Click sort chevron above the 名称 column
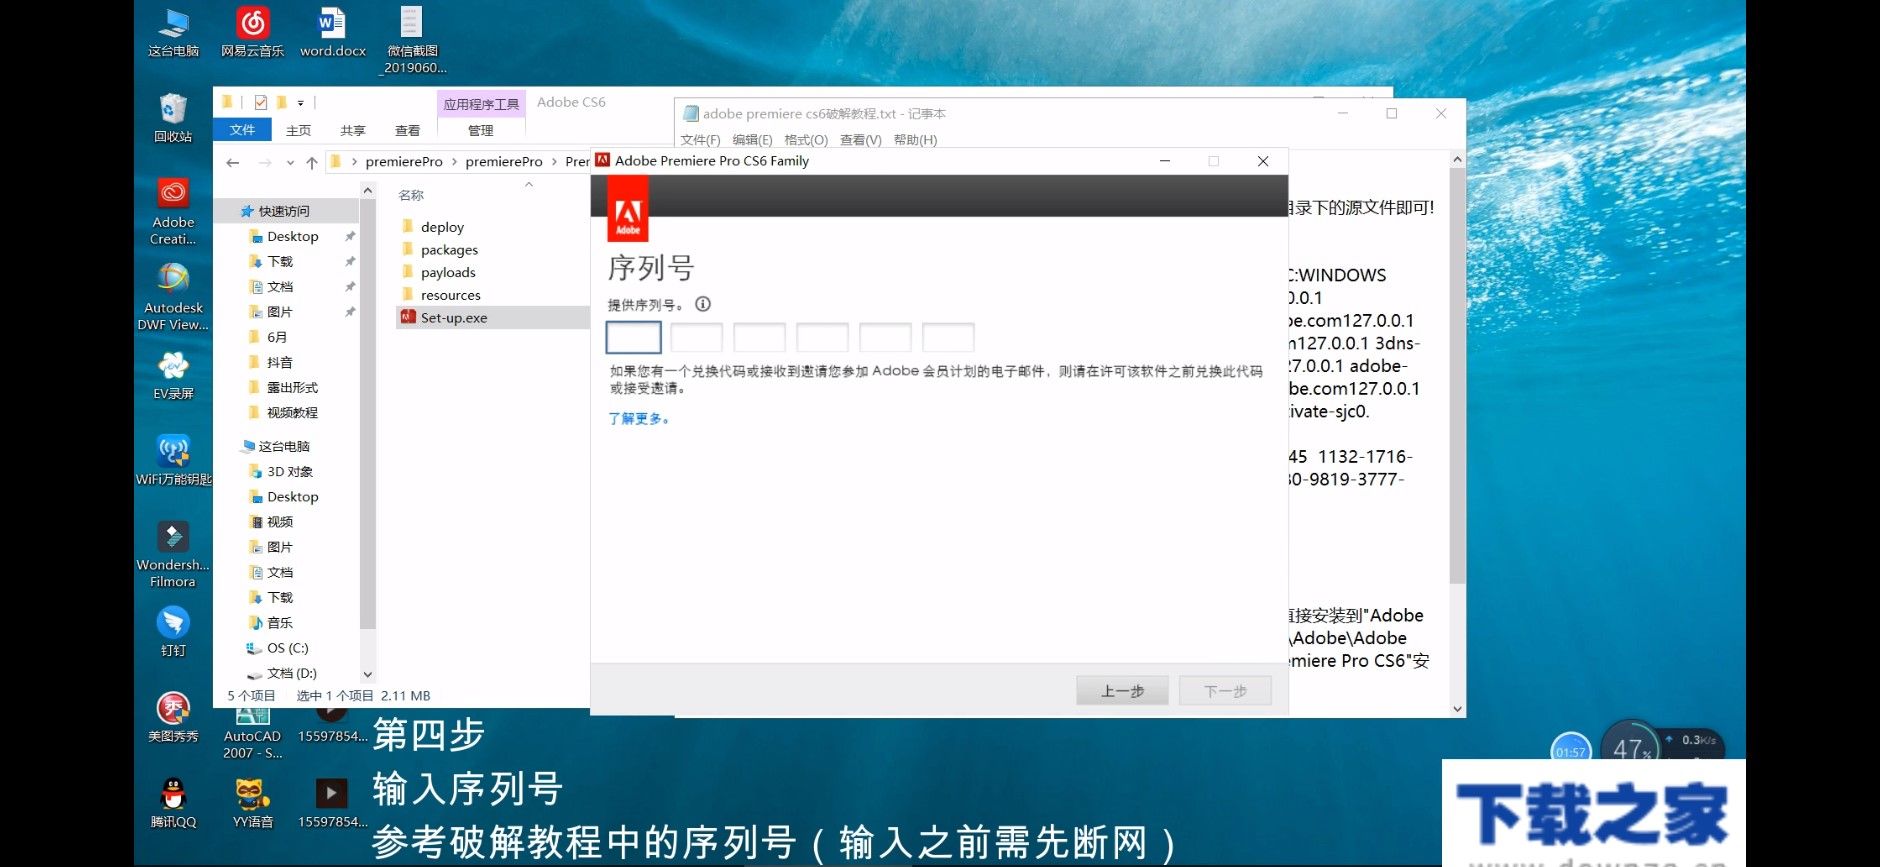This screenshot has height=867, width=1880. tap(529, 184)
